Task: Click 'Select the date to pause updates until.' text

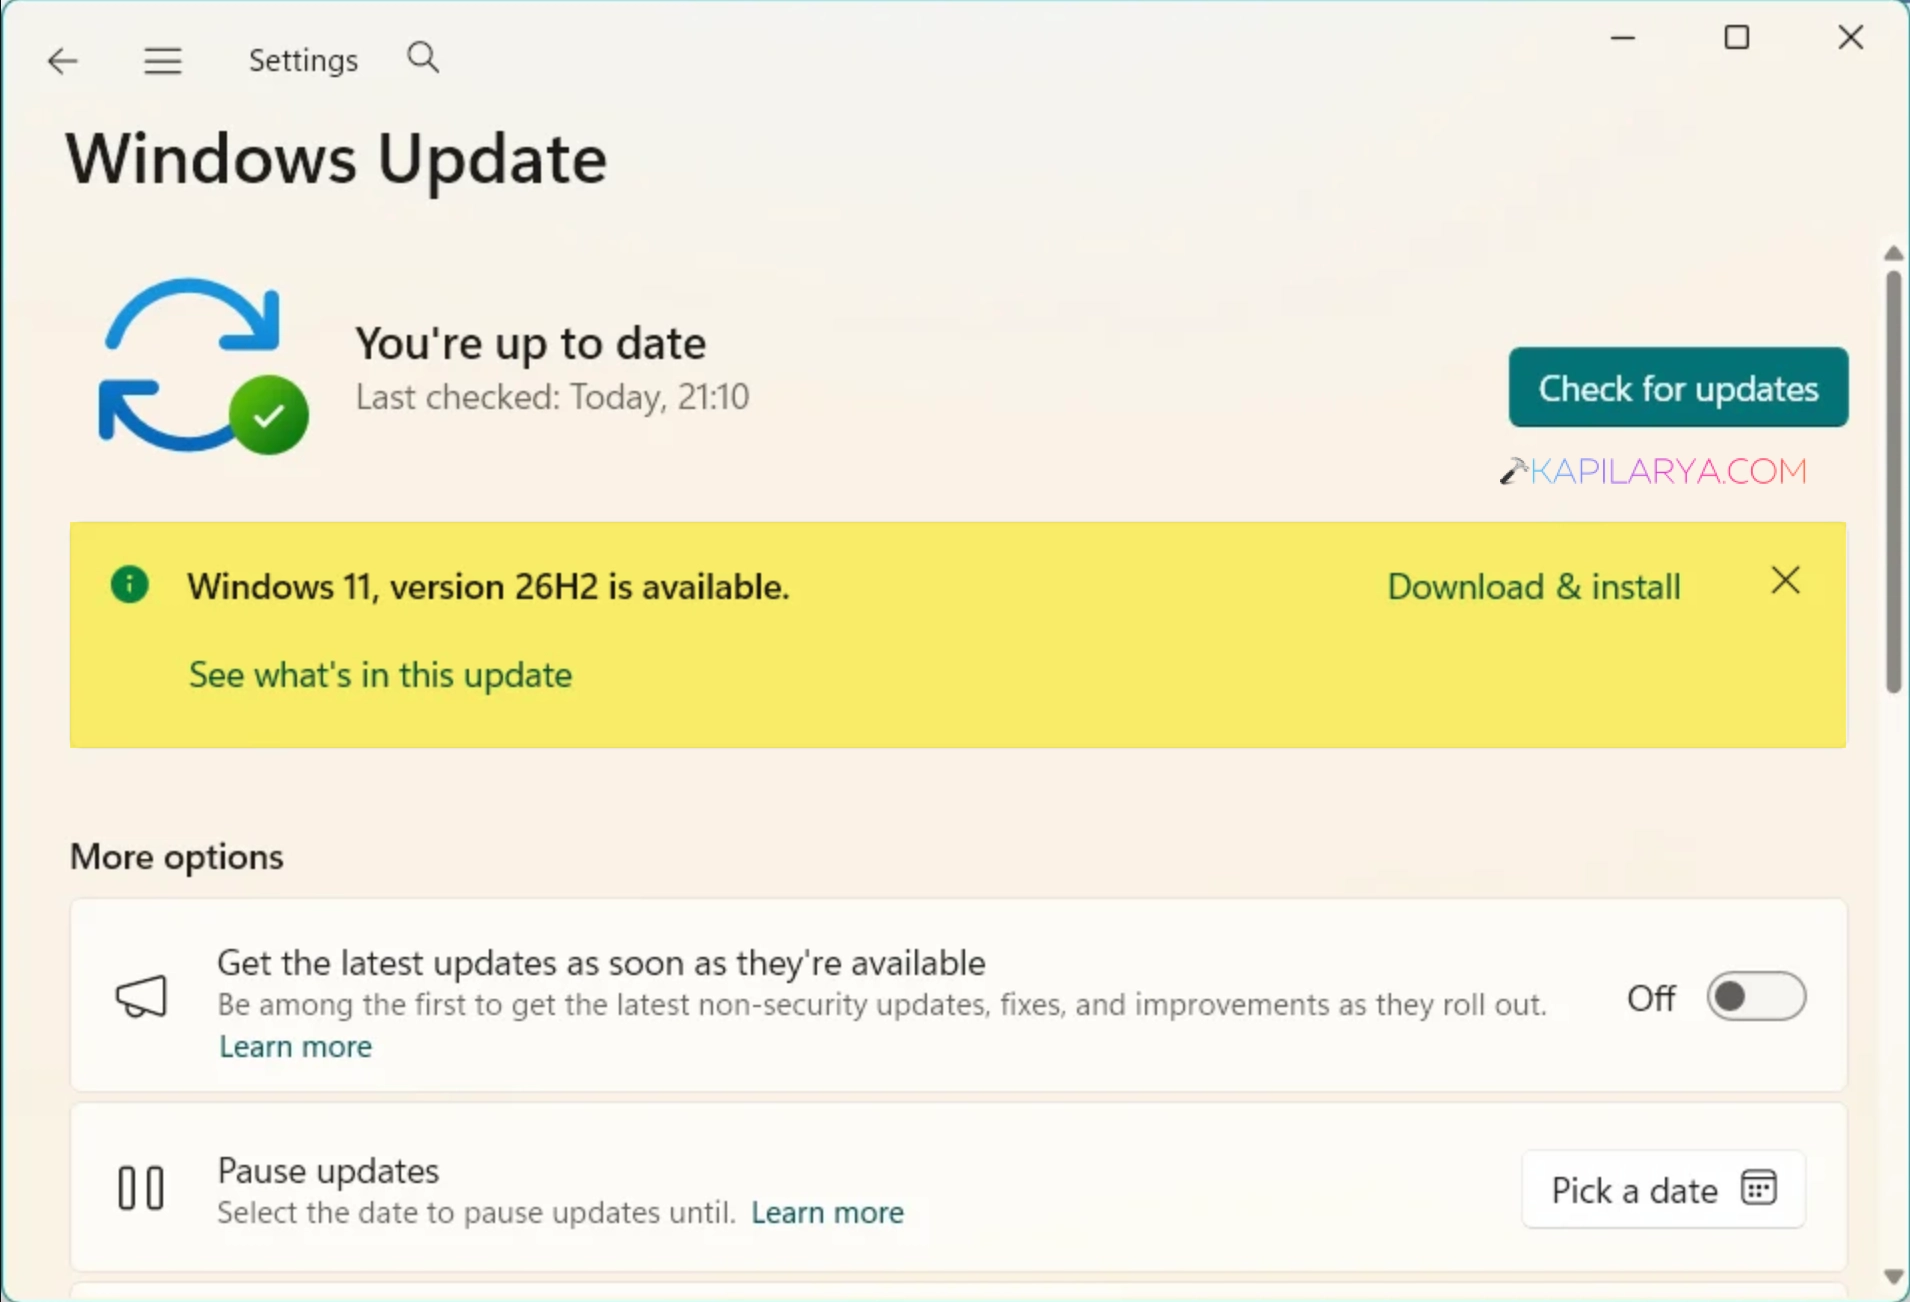Action: click(476, 1212)
